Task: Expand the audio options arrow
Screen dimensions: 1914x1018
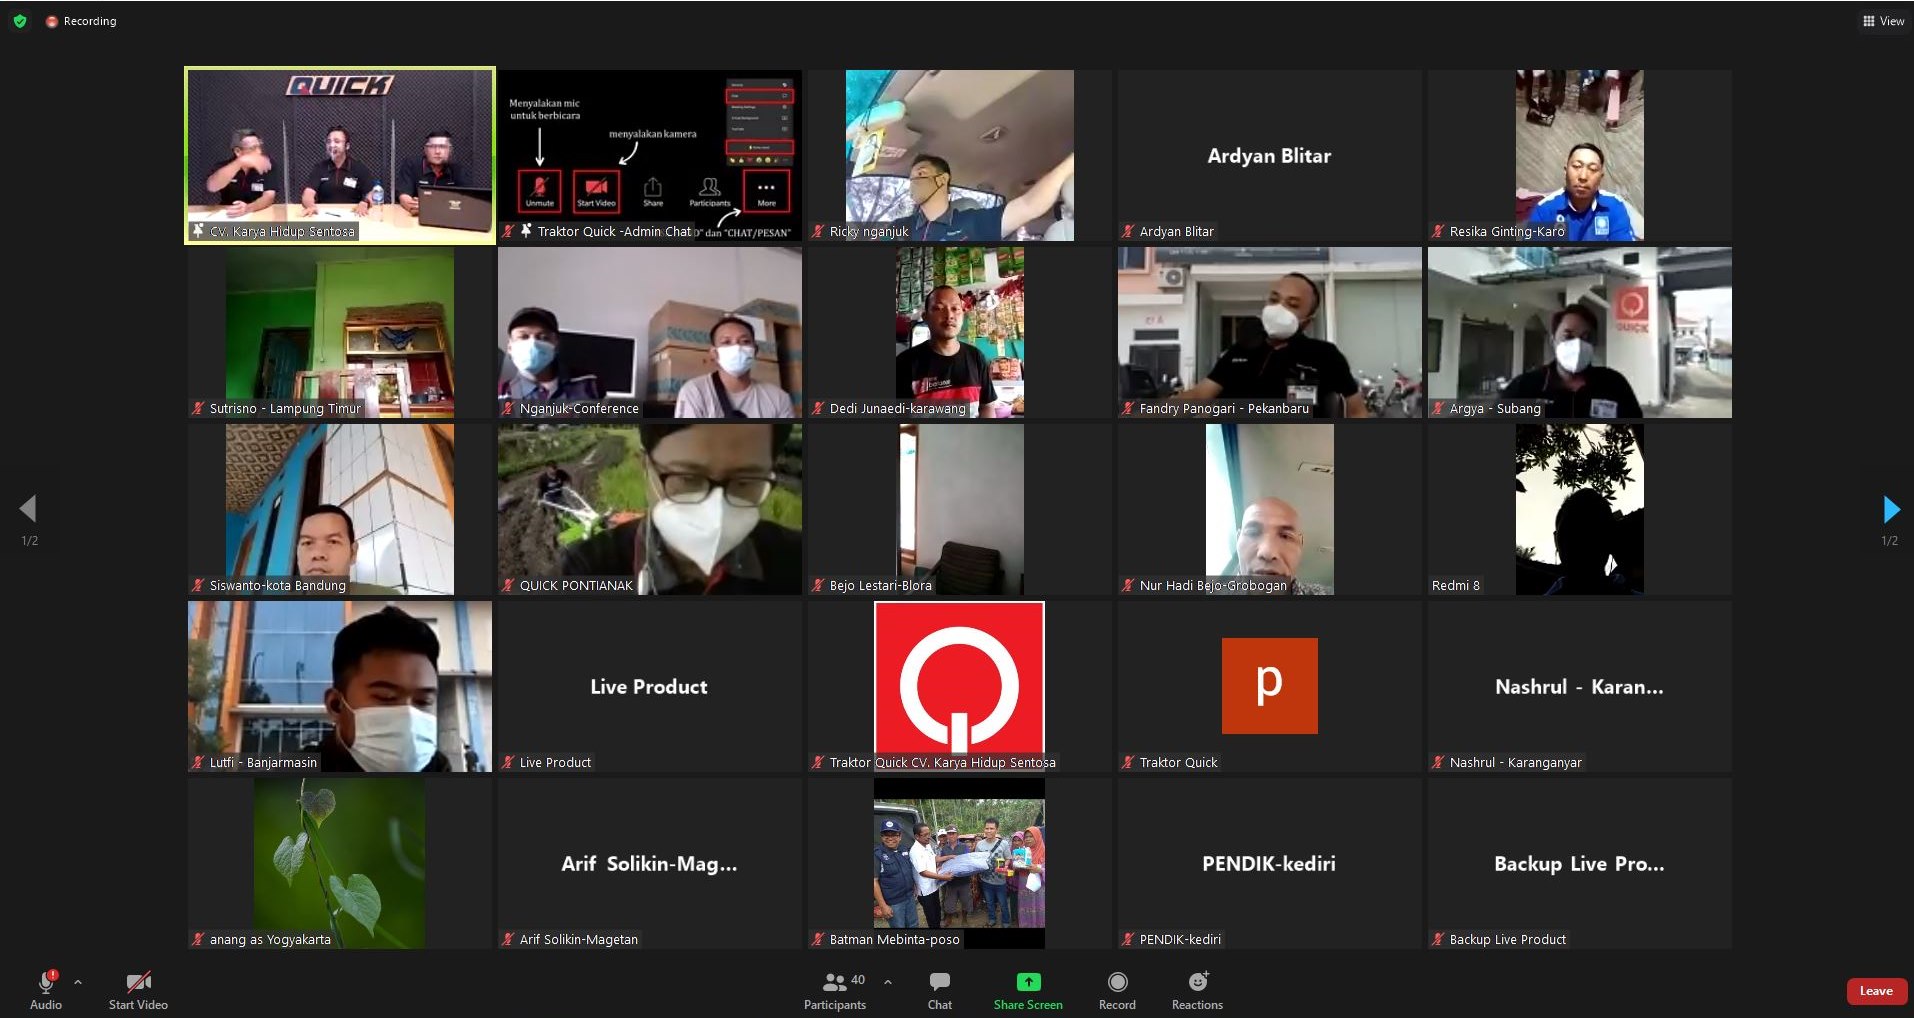Action: (78, 982)
